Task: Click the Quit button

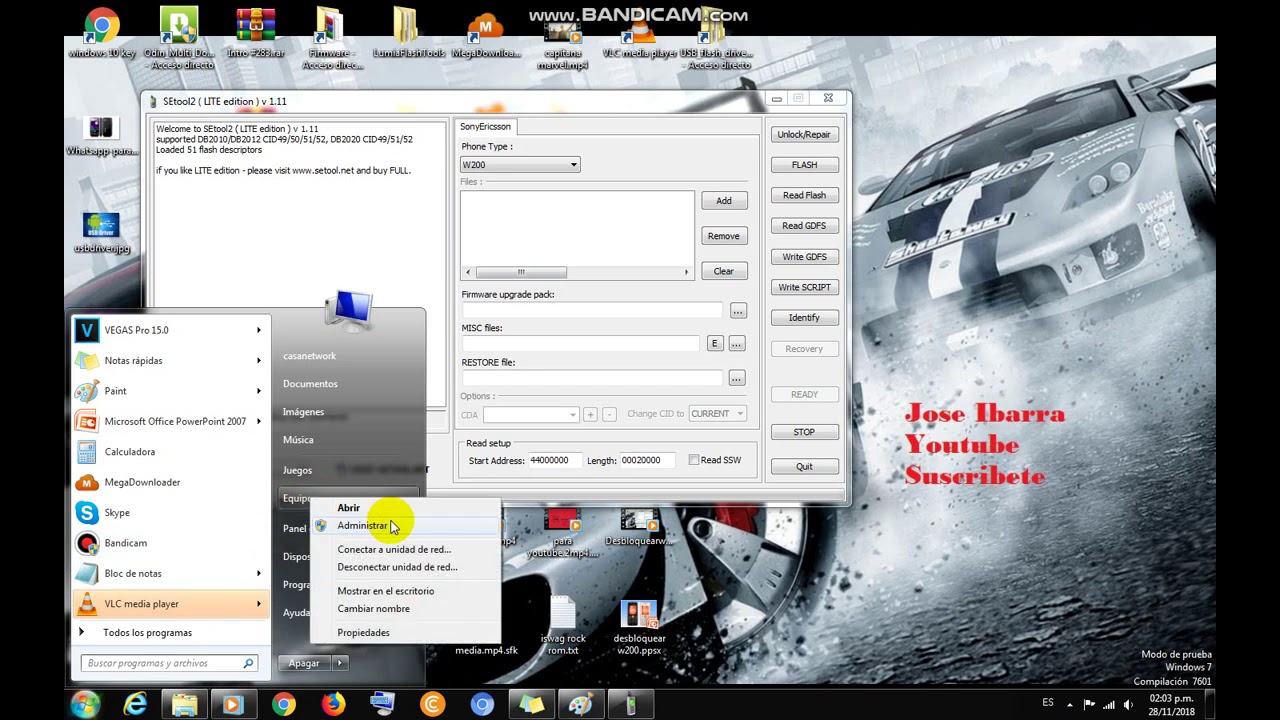Action: pyautogui.click(x=804, y=467)
